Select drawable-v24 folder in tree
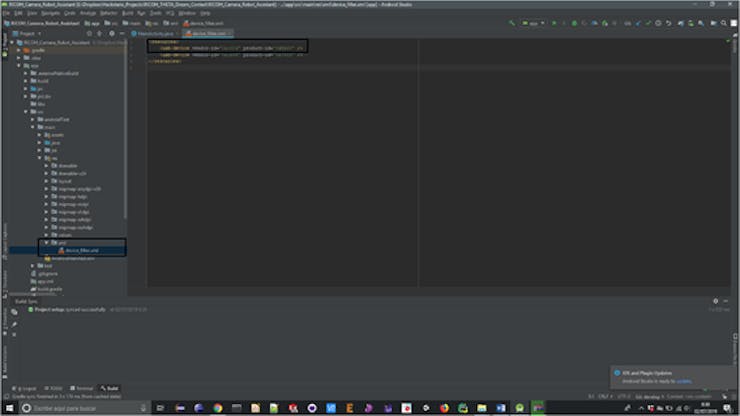740x416 pixels. (69, 174)
